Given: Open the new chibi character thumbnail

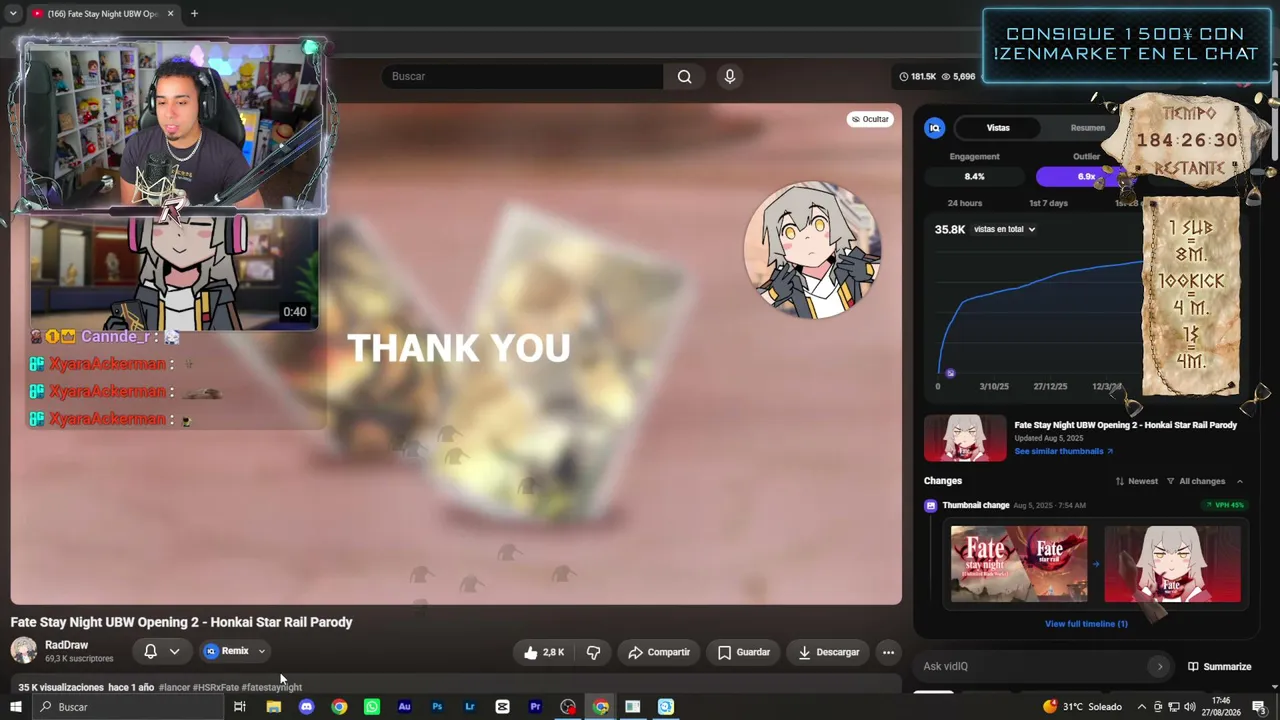Looking at the screenshot, I should (x=1172, y=564).
